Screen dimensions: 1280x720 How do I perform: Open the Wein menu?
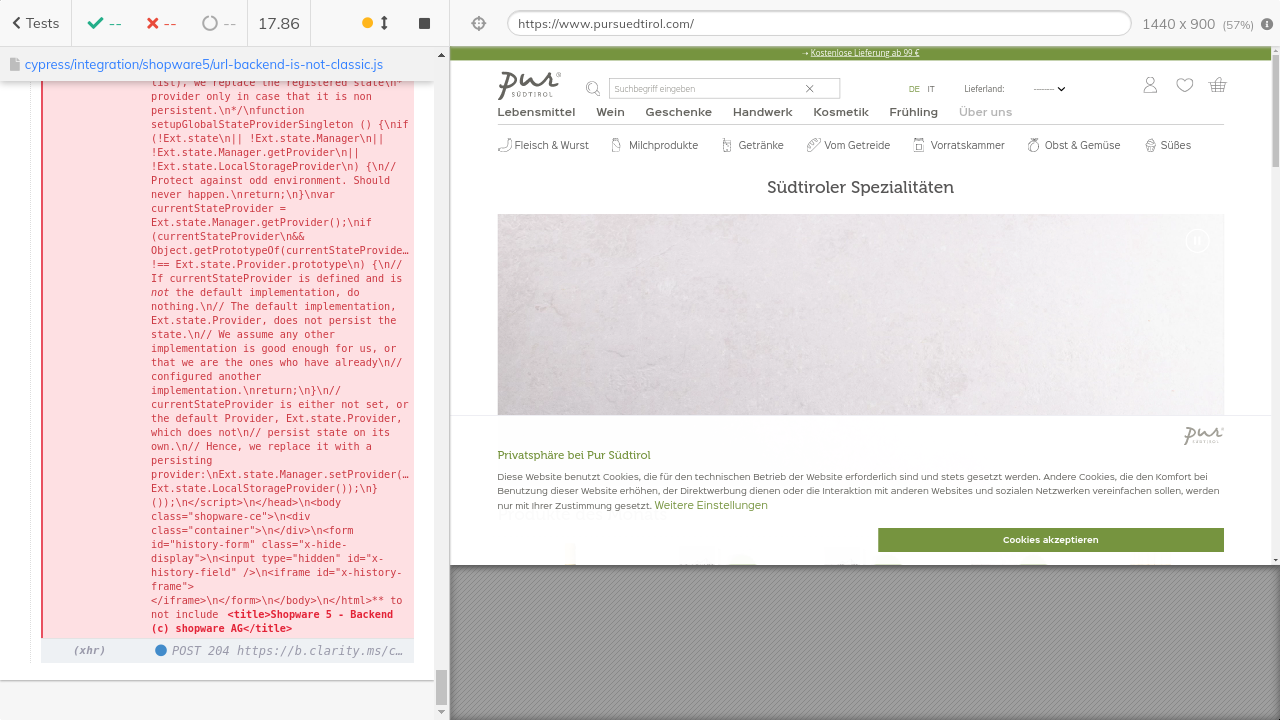[610, 112]
